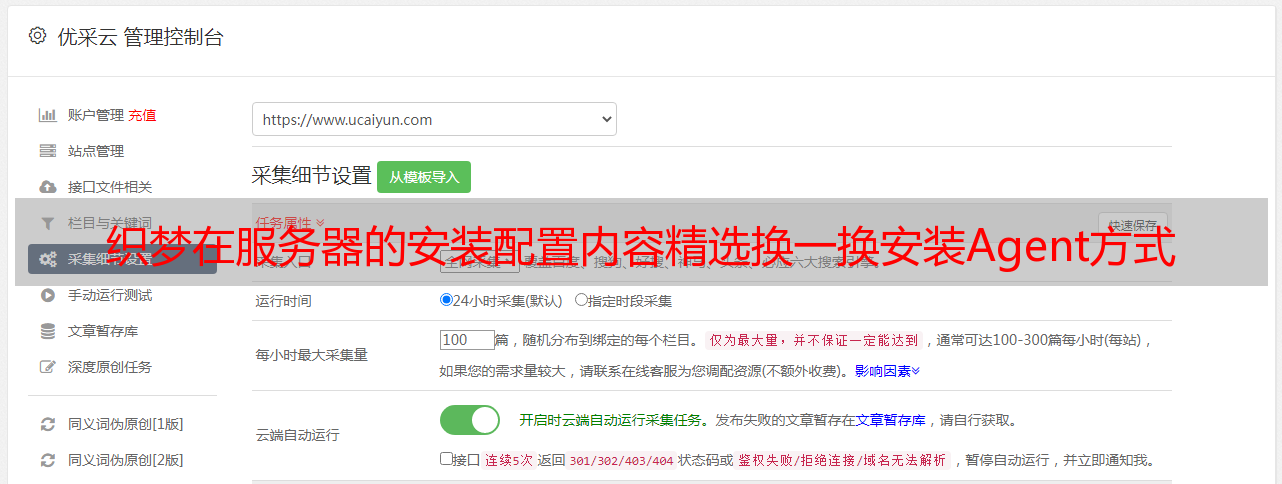Open 同义词伪原创[2版] in the sidebar
Image resolution: width=1282 pixels, height=484 pixels.
click(x=126, y=460)
